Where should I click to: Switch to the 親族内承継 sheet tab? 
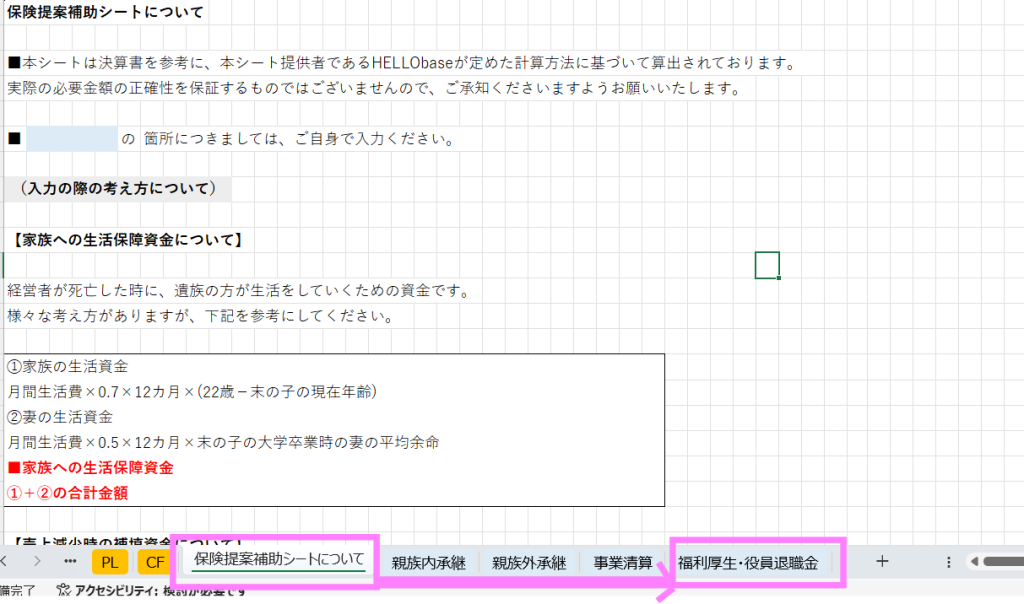tap(429, 562)
